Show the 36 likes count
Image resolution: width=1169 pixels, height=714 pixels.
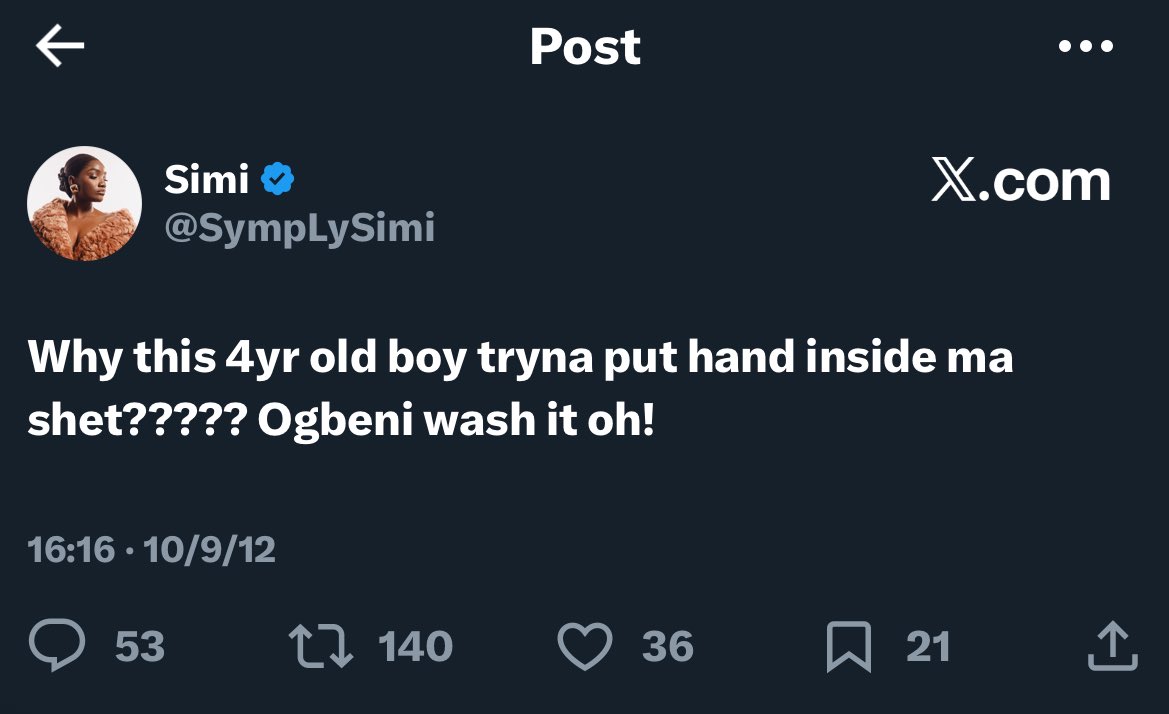(x=668, y=647)
